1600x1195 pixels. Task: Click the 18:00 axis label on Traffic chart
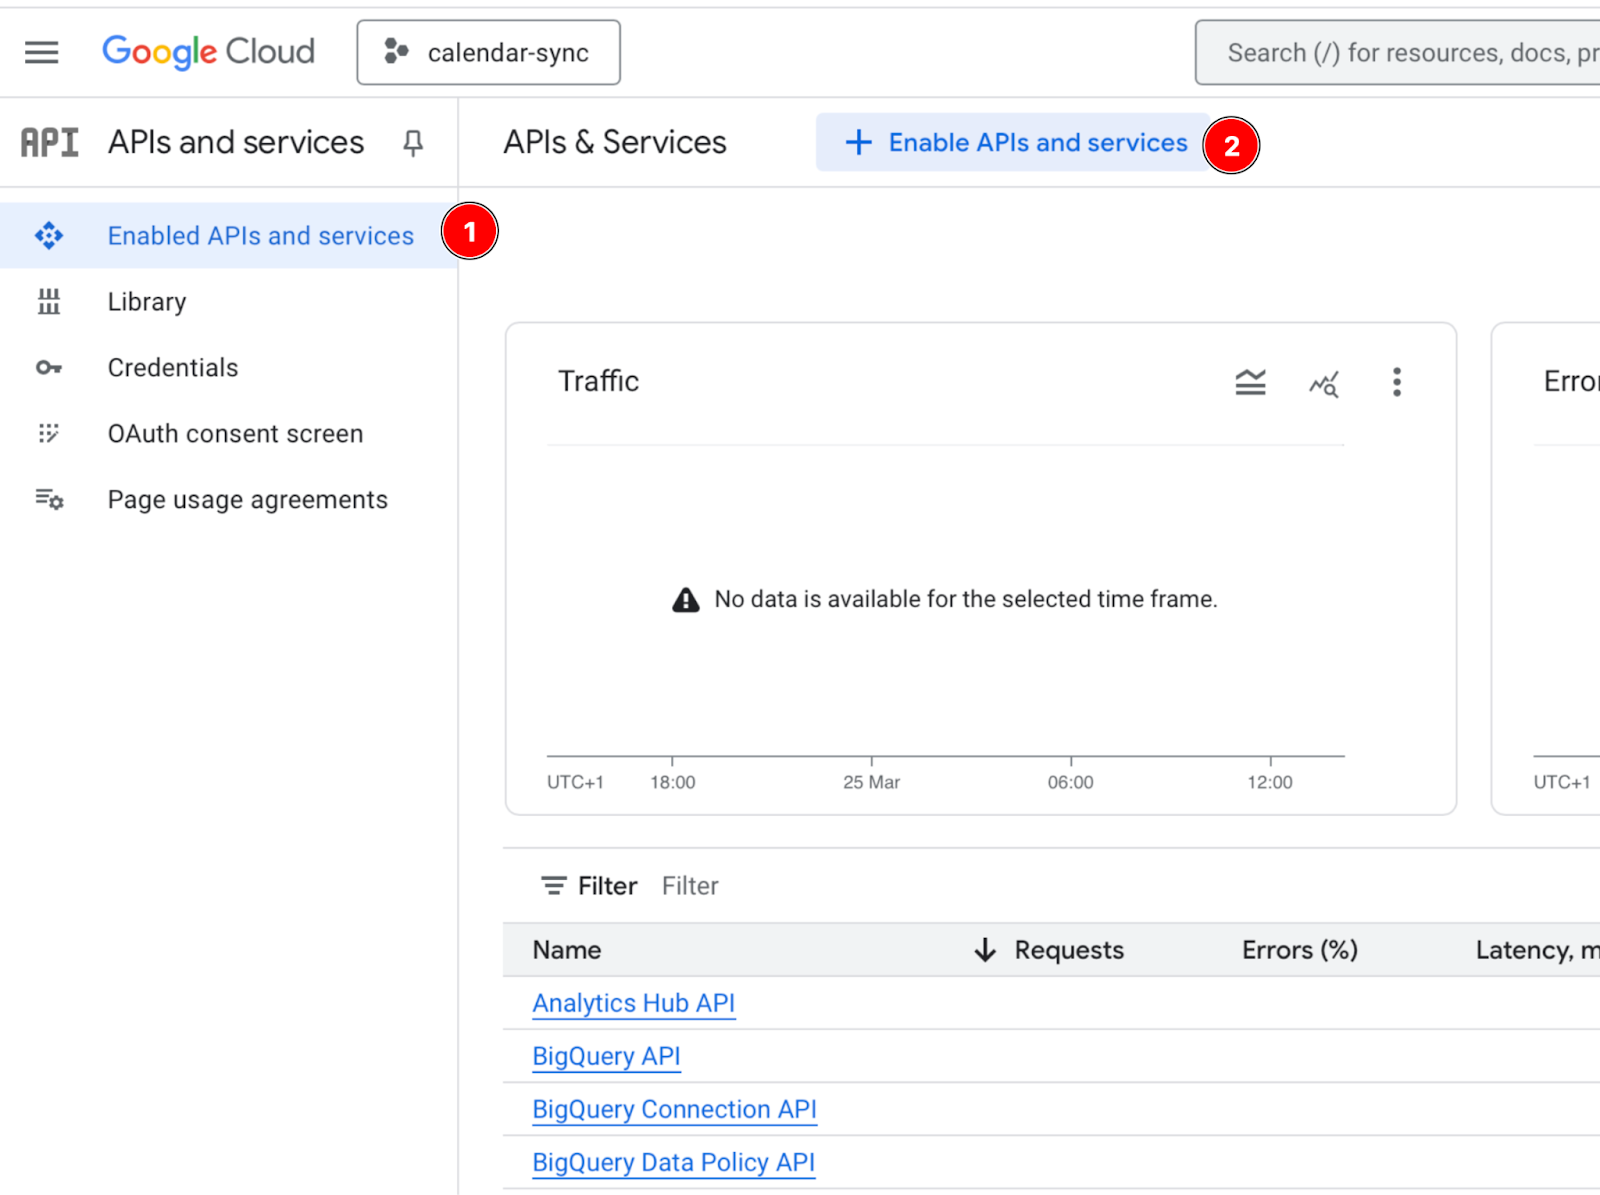[673, 782]
